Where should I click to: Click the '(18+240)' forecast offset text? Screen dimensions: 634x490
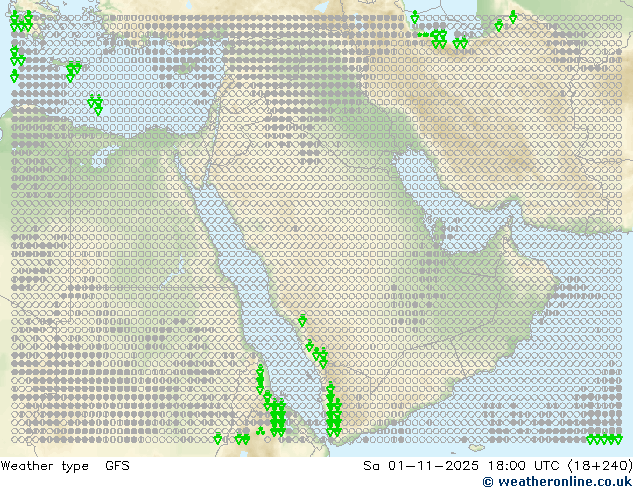[600, 466]
